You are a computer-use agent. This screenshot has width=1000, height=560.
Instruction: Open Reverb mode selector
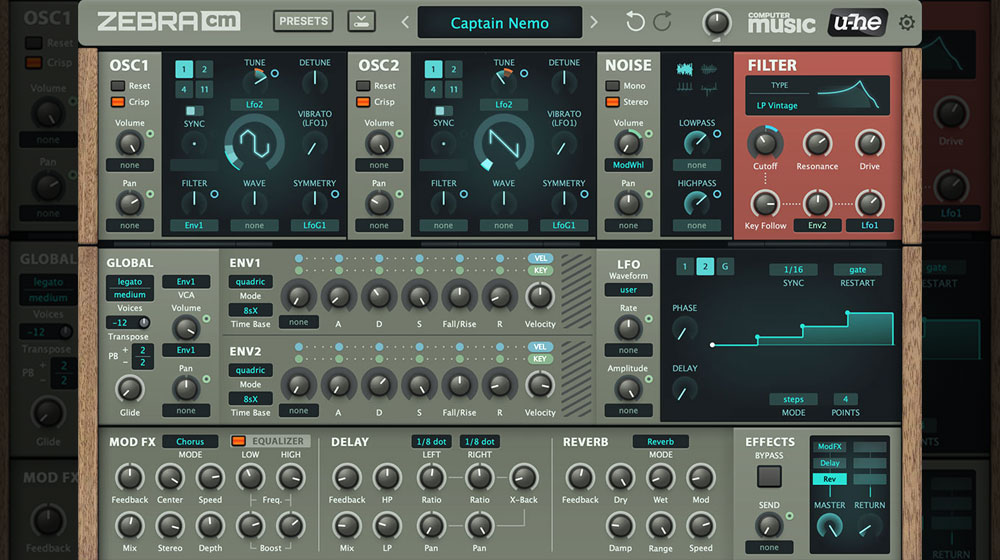coord(660,441)
